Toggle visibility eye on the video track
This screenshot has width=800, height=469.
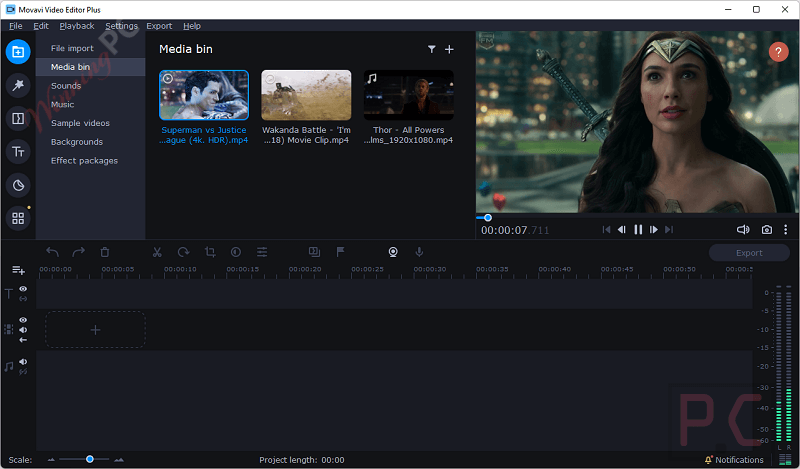click(23, 320)
